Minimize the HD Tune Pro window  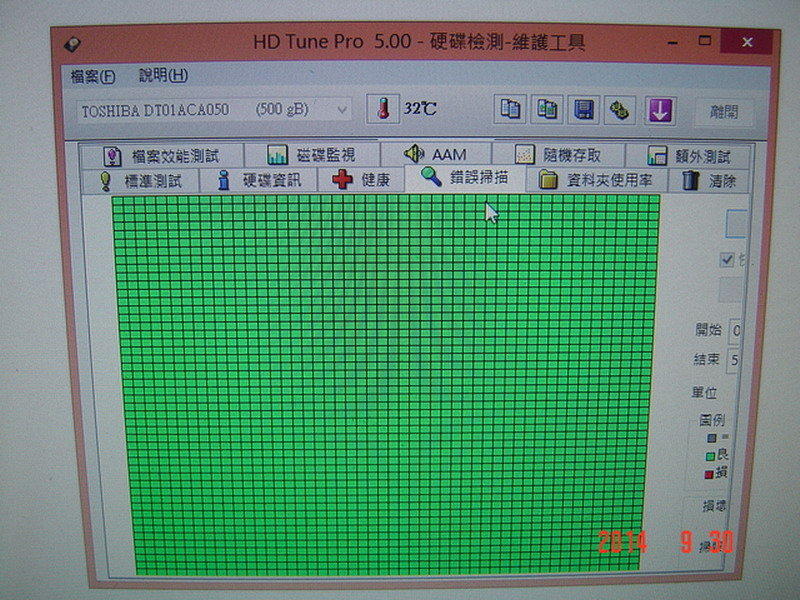coord(673,43)
